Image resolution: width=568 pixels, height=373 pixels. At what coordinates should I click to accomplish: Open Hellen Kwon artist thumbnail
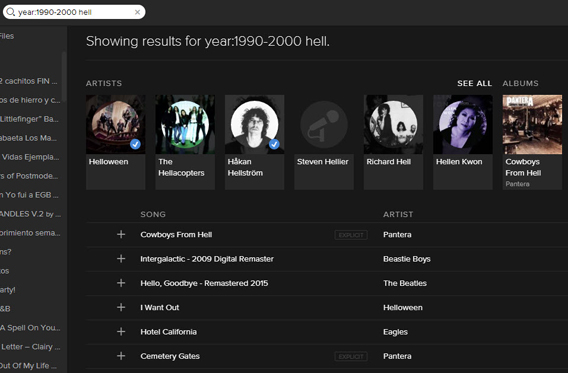(x=463, y=124)
